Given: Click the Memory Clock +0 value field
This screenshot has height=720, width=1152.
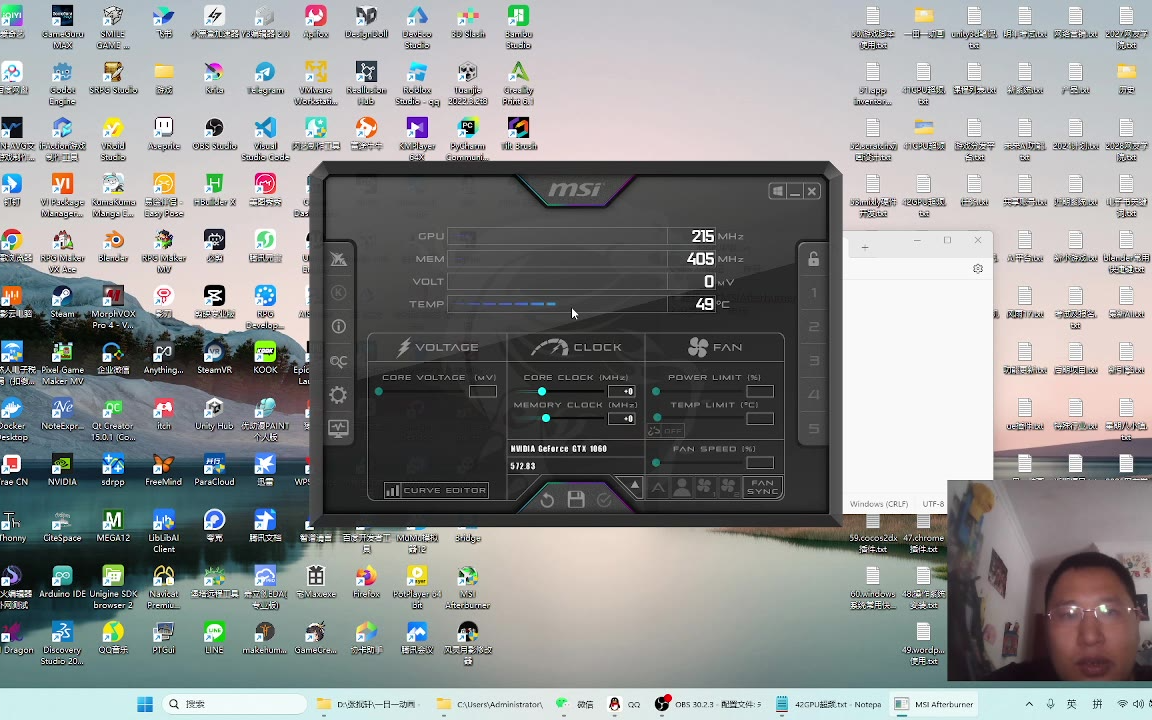Looking at the screenshot, I should coord(621,418).
